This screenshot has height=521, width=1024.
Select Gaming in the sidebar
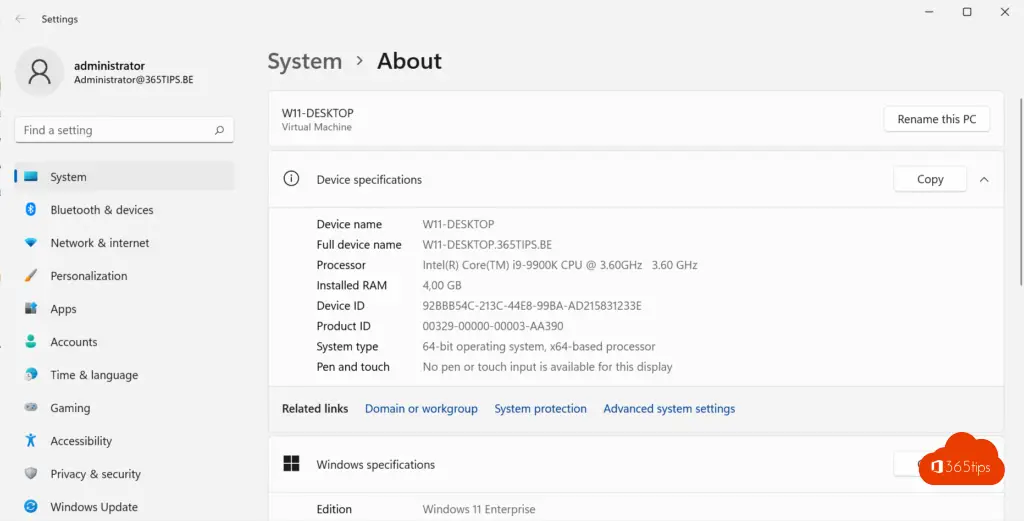point(124,407)
